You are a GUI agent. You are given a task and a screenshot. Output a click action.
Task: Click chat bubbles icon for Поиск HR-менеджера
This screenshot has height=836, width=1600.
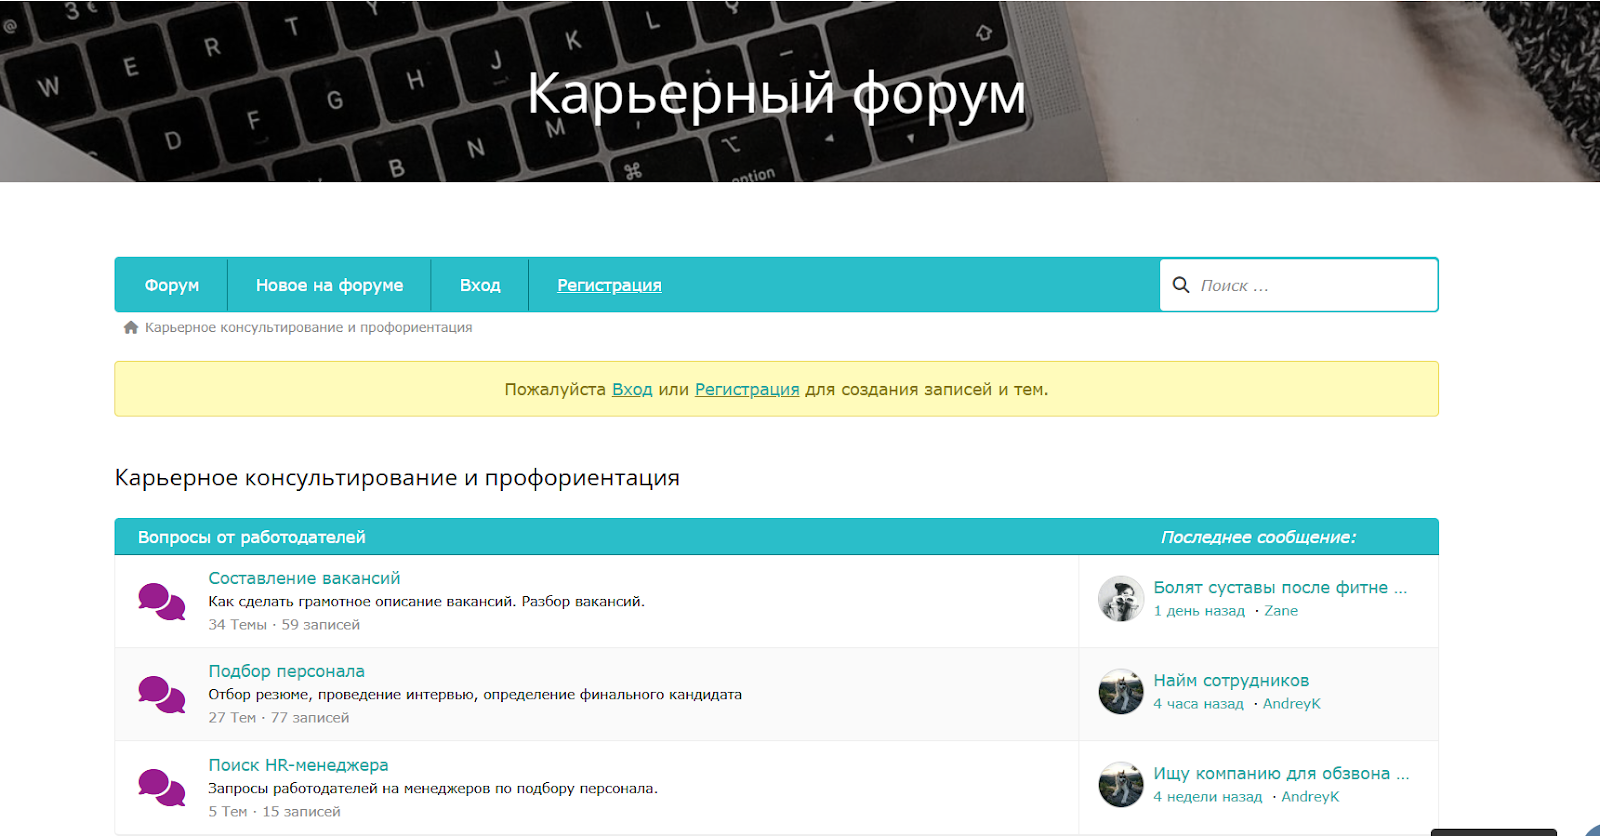(x=162, y=788)
